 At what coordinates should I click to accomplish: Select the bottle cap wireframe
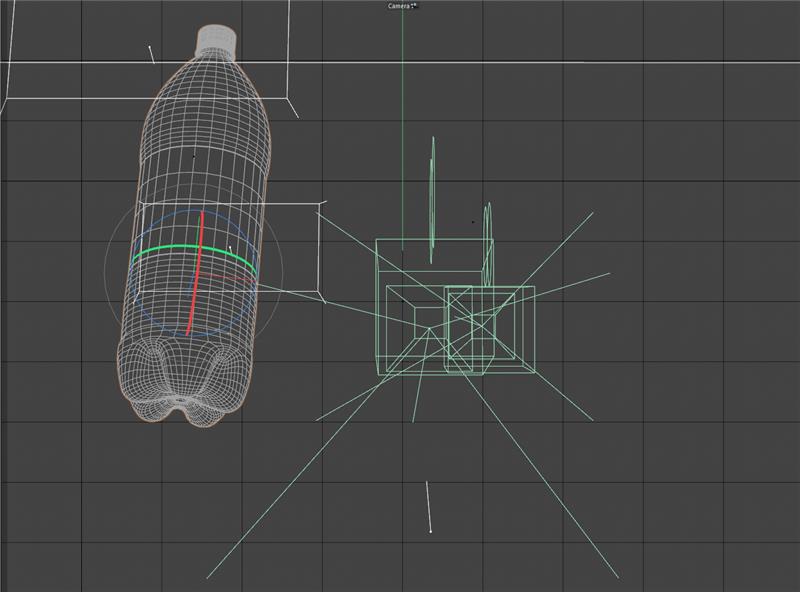tap(216, 38)
